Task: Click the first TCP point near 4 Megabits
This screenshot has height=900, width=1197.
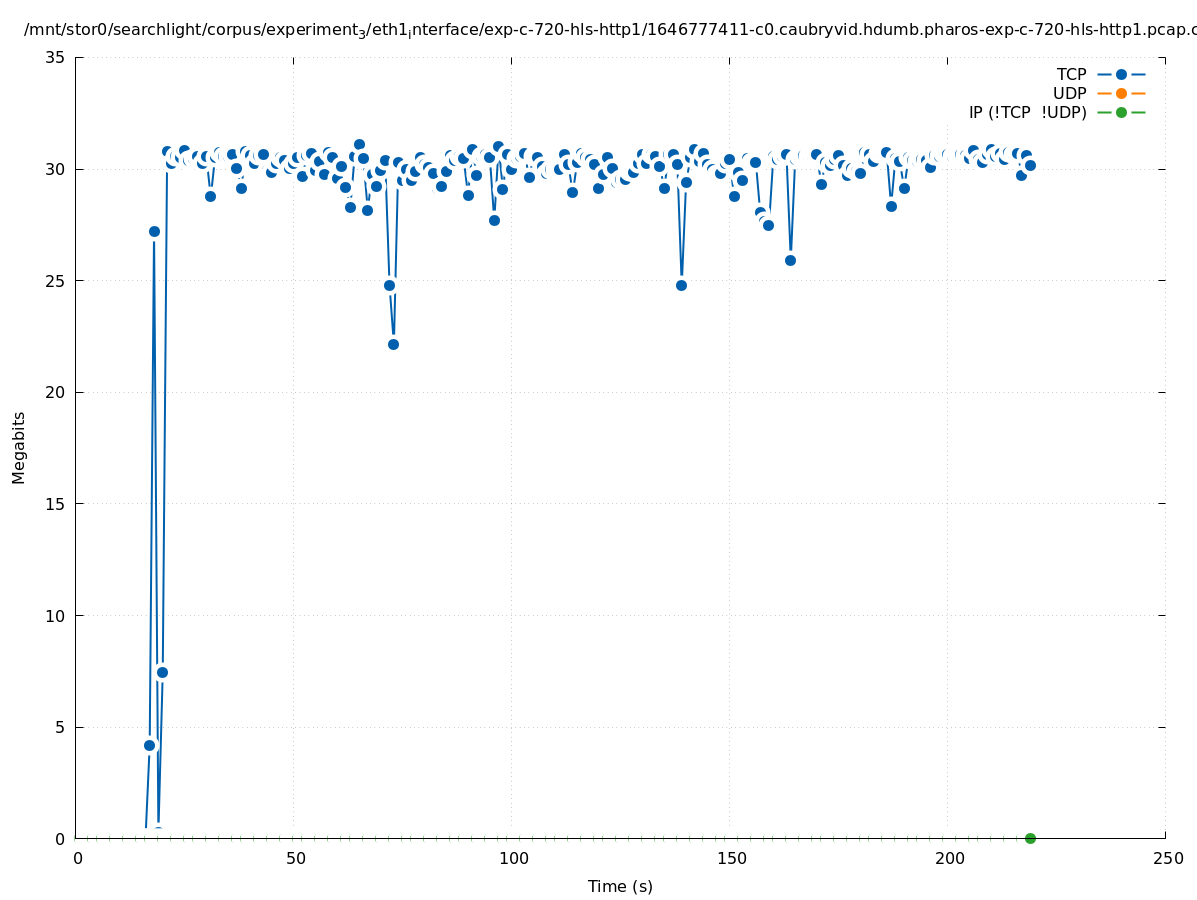Action: click(149, 745)
